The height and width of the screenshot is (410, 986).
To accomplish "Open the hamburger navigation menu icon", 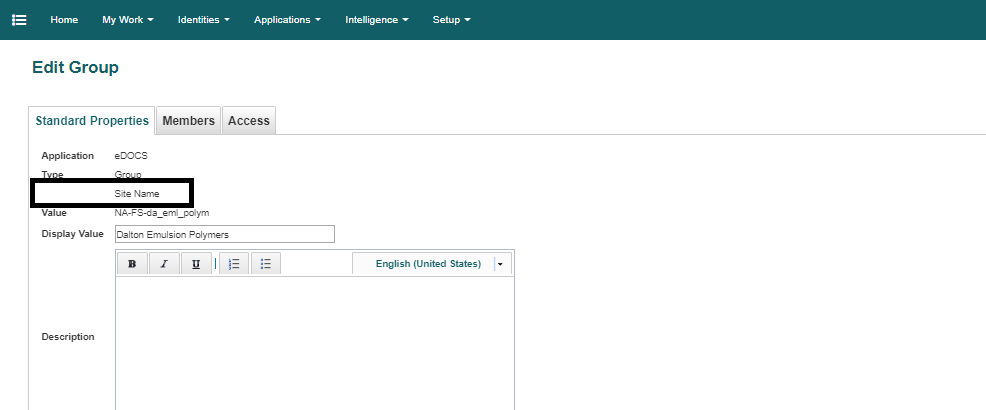I will pos(19,20).
